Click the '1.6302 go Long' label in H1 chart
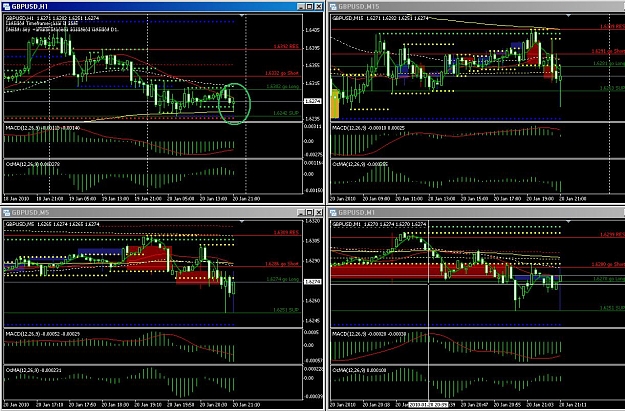The image size is (625, 411). [x=283, y=86]
